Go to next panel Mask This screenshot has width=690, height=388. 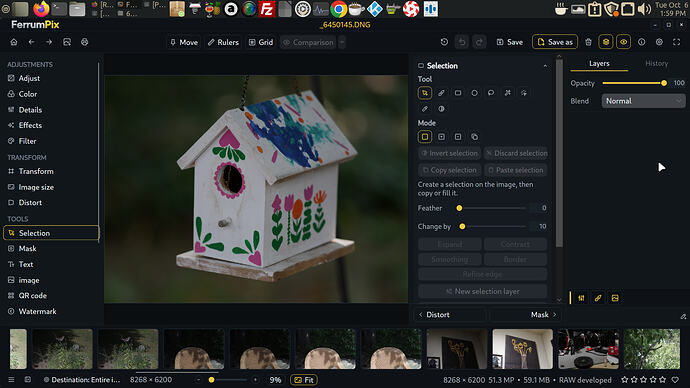click(525, 315)
